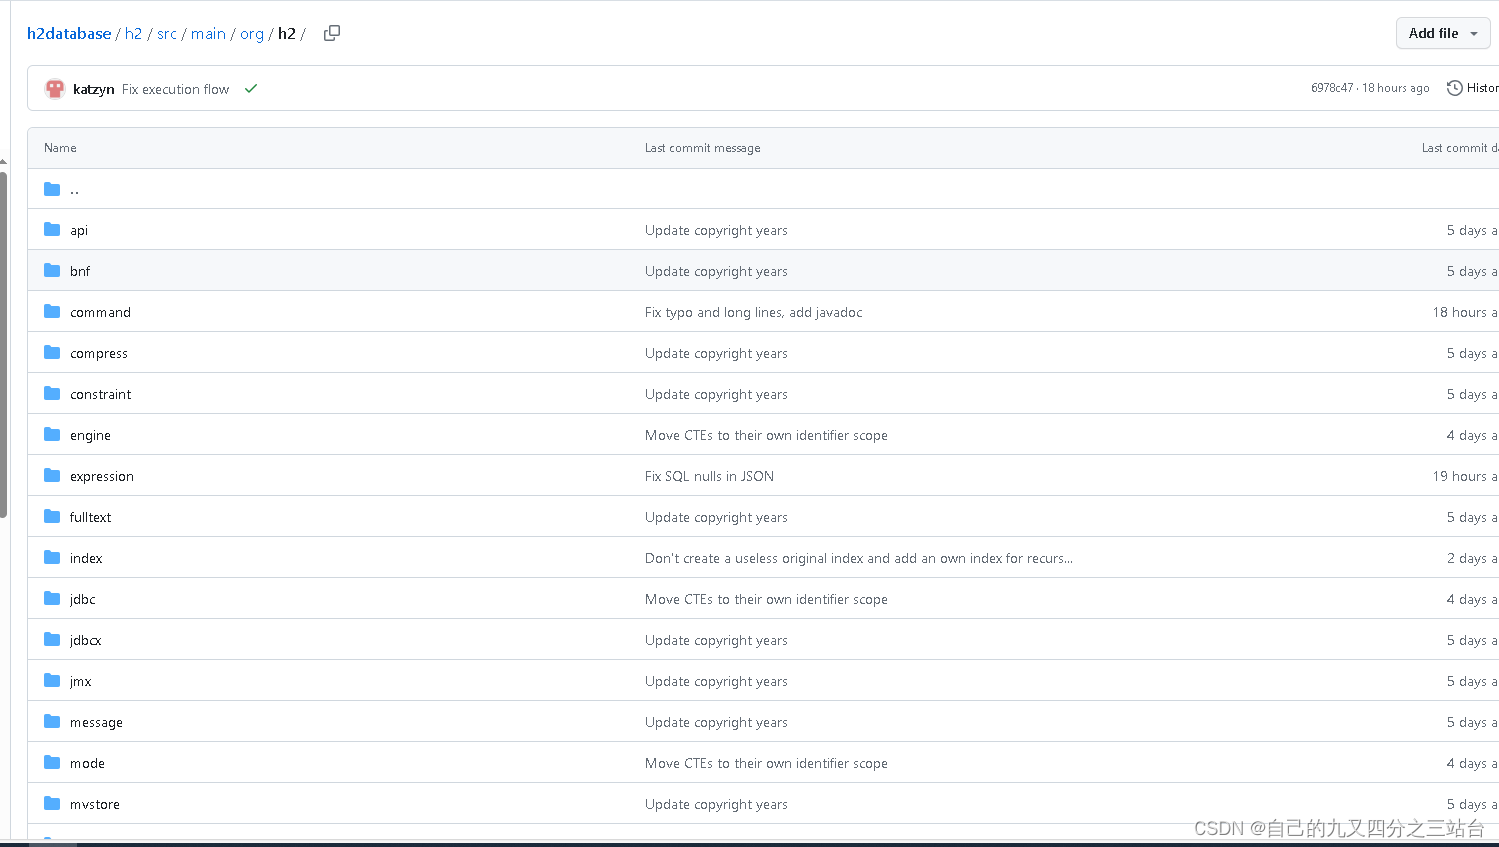1499x847 pixels.
Task: Click the folder icon next to mode
Action: pos(52,763)
